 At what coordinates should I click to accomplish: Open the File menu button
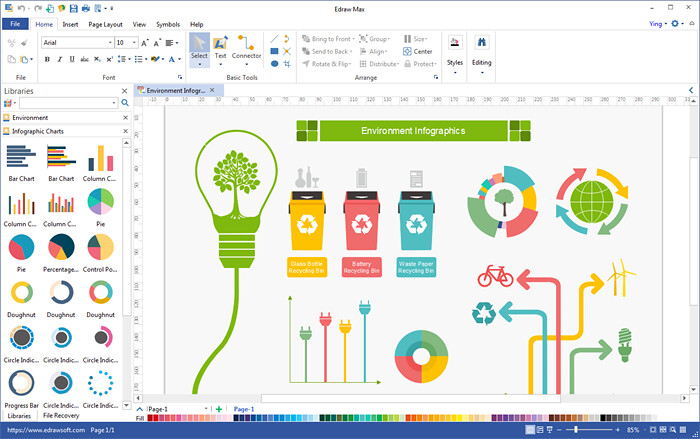click(x=15, y=24)
